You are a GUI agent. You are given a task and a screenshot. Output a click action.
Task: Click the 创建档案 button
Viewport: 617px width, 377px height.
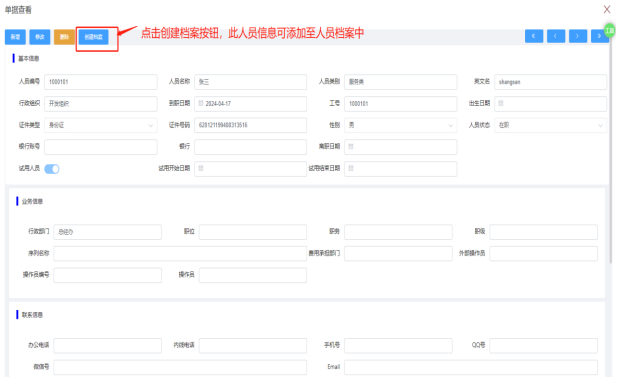click(x=94, y=37)
